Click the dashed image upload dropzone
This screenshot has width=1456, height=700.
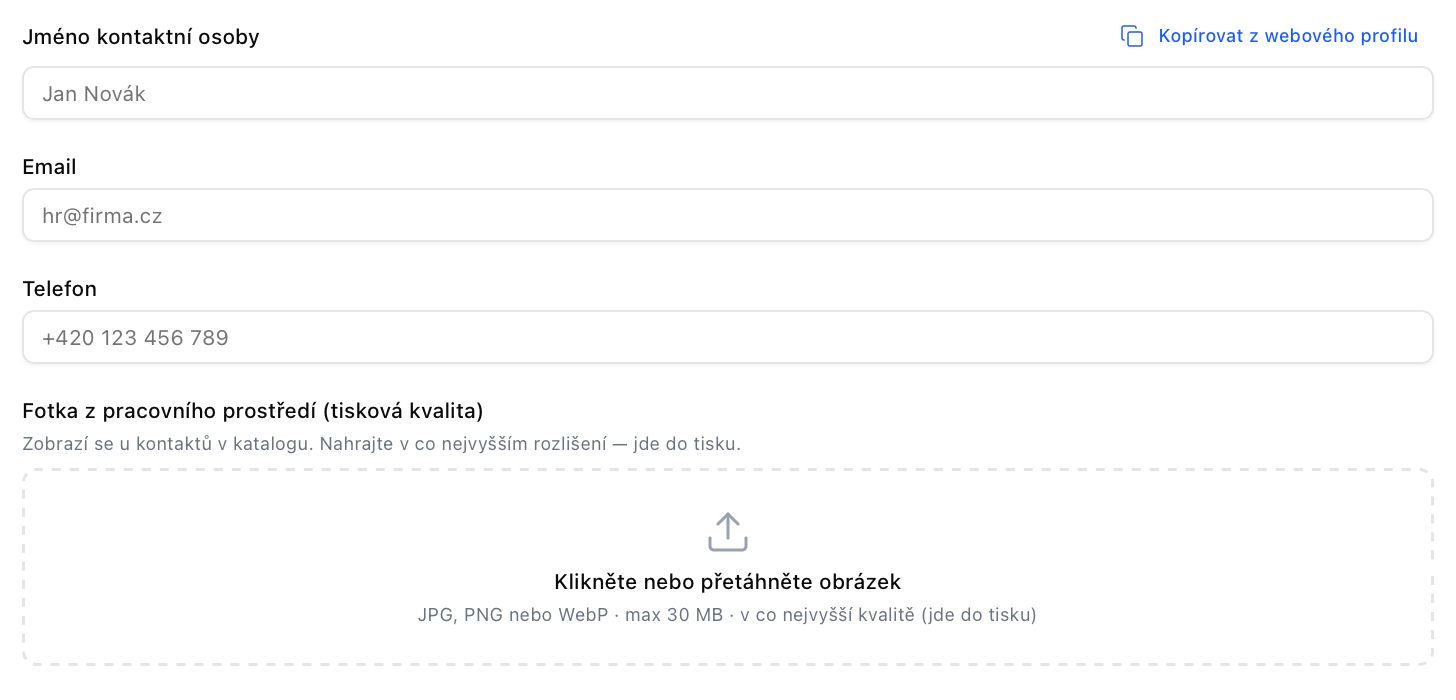728,567
